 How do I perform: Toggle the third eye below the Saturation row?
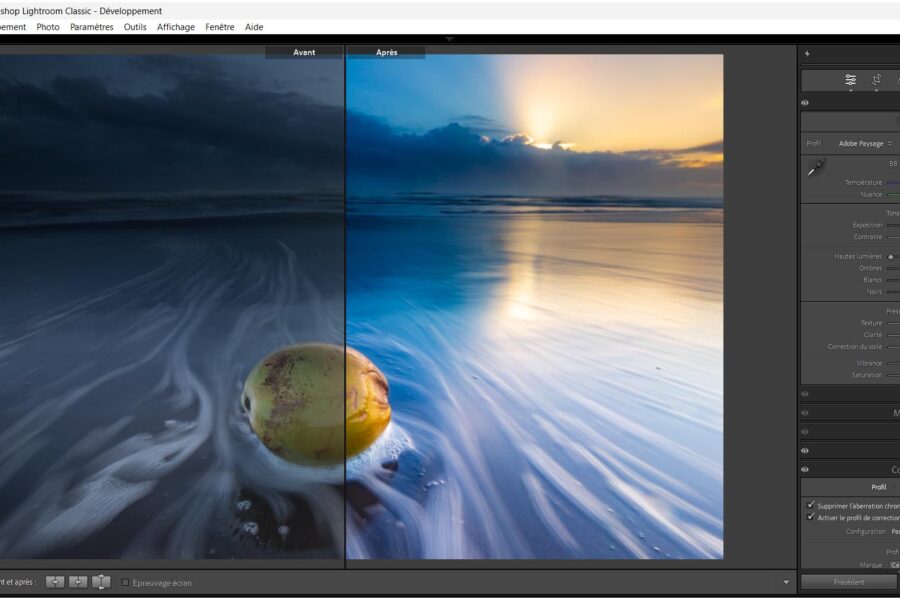[805, 432]
